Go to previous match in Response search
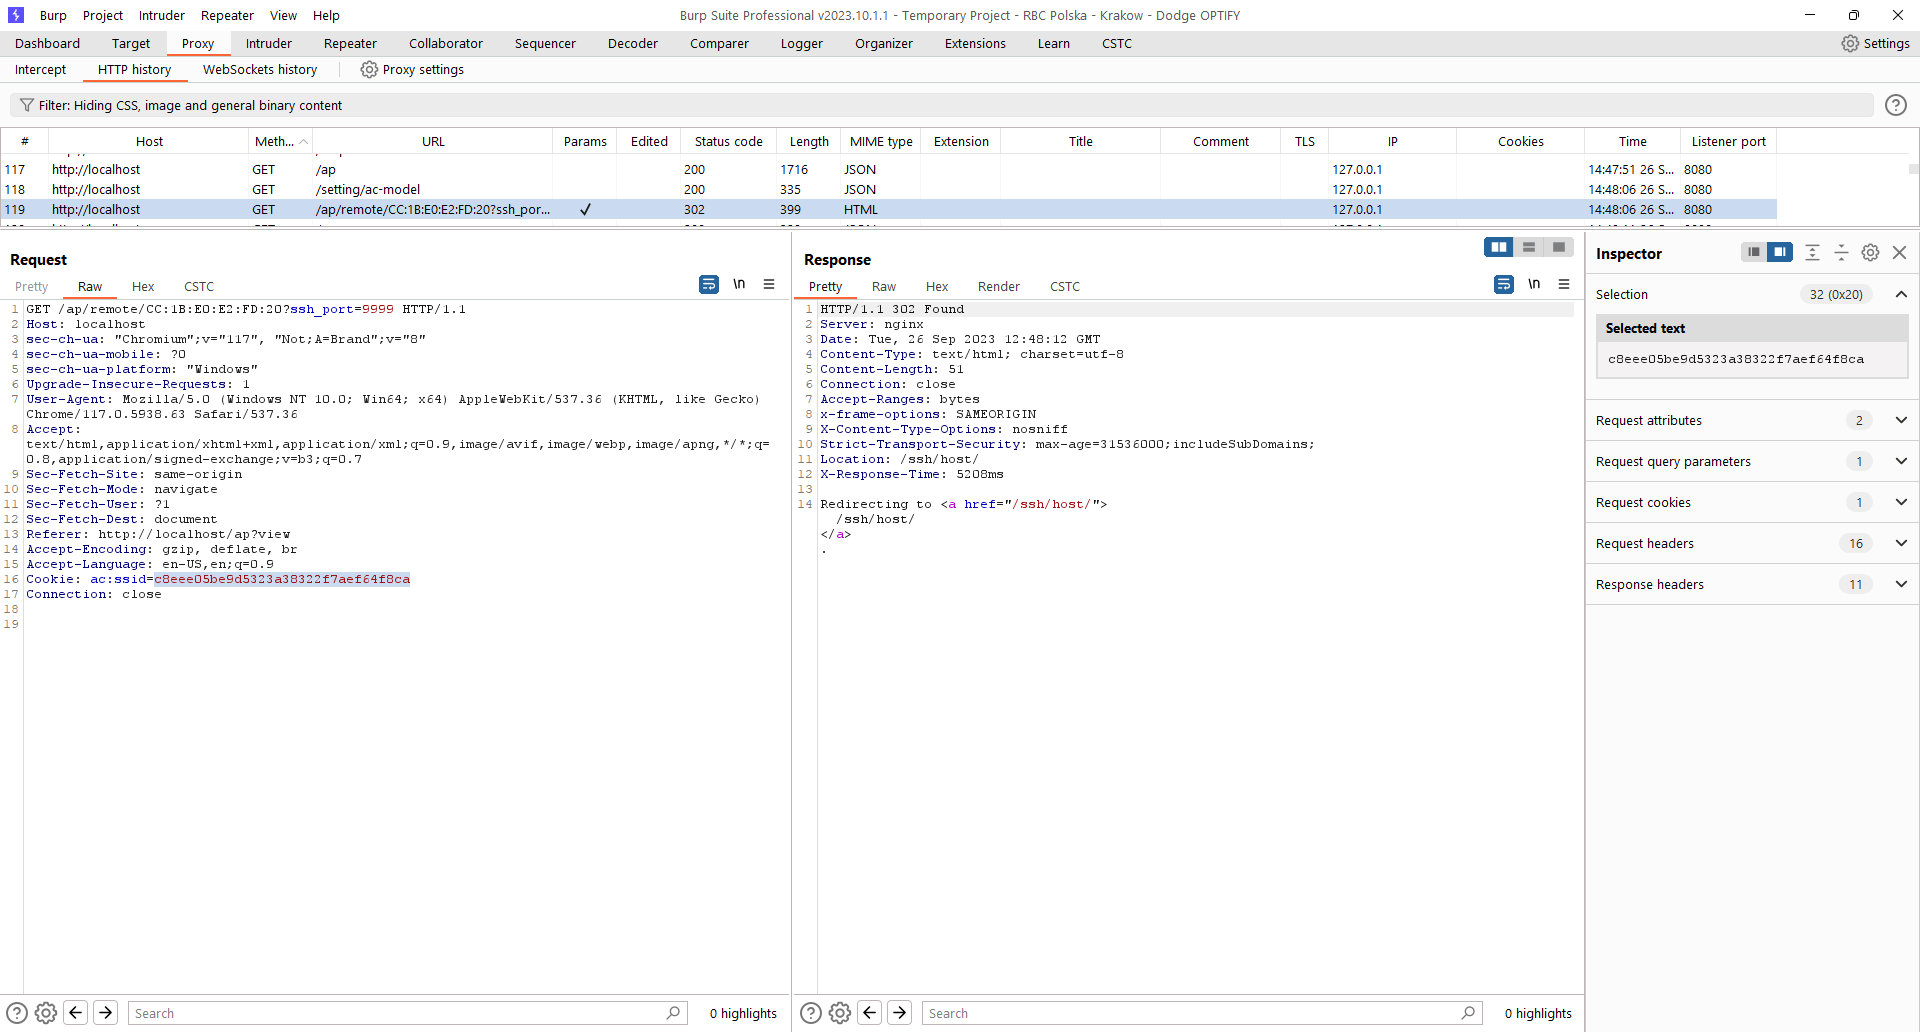 [x=870, y=1012]
